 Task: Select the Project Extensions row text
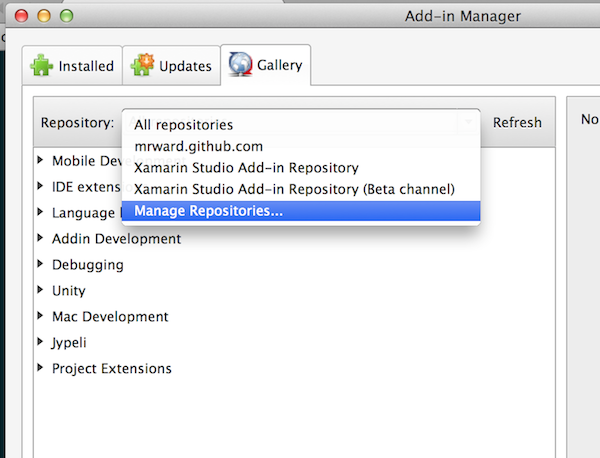pyautogui.click(x=112, y=368)
